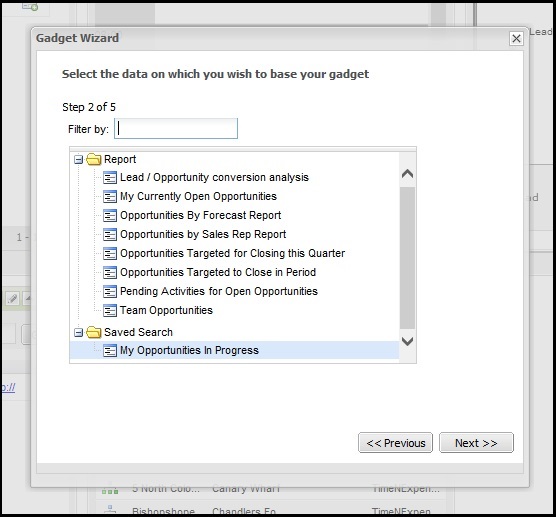Click the Lead / Opportunity conversion analysis report icon
This screenshot has width=556, height=517.
pyautogui.click(x=110, y=177)
